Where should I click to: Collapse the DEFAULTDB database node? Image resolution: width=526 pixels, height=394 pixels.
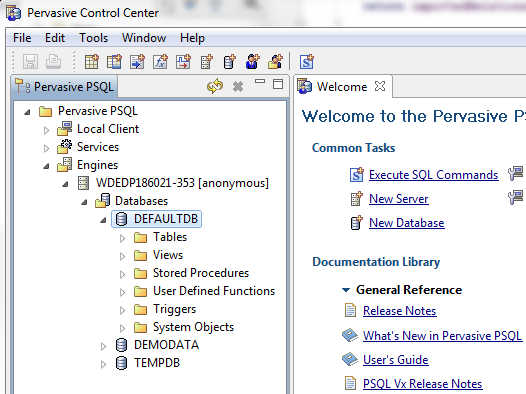(x=103, y=220)
